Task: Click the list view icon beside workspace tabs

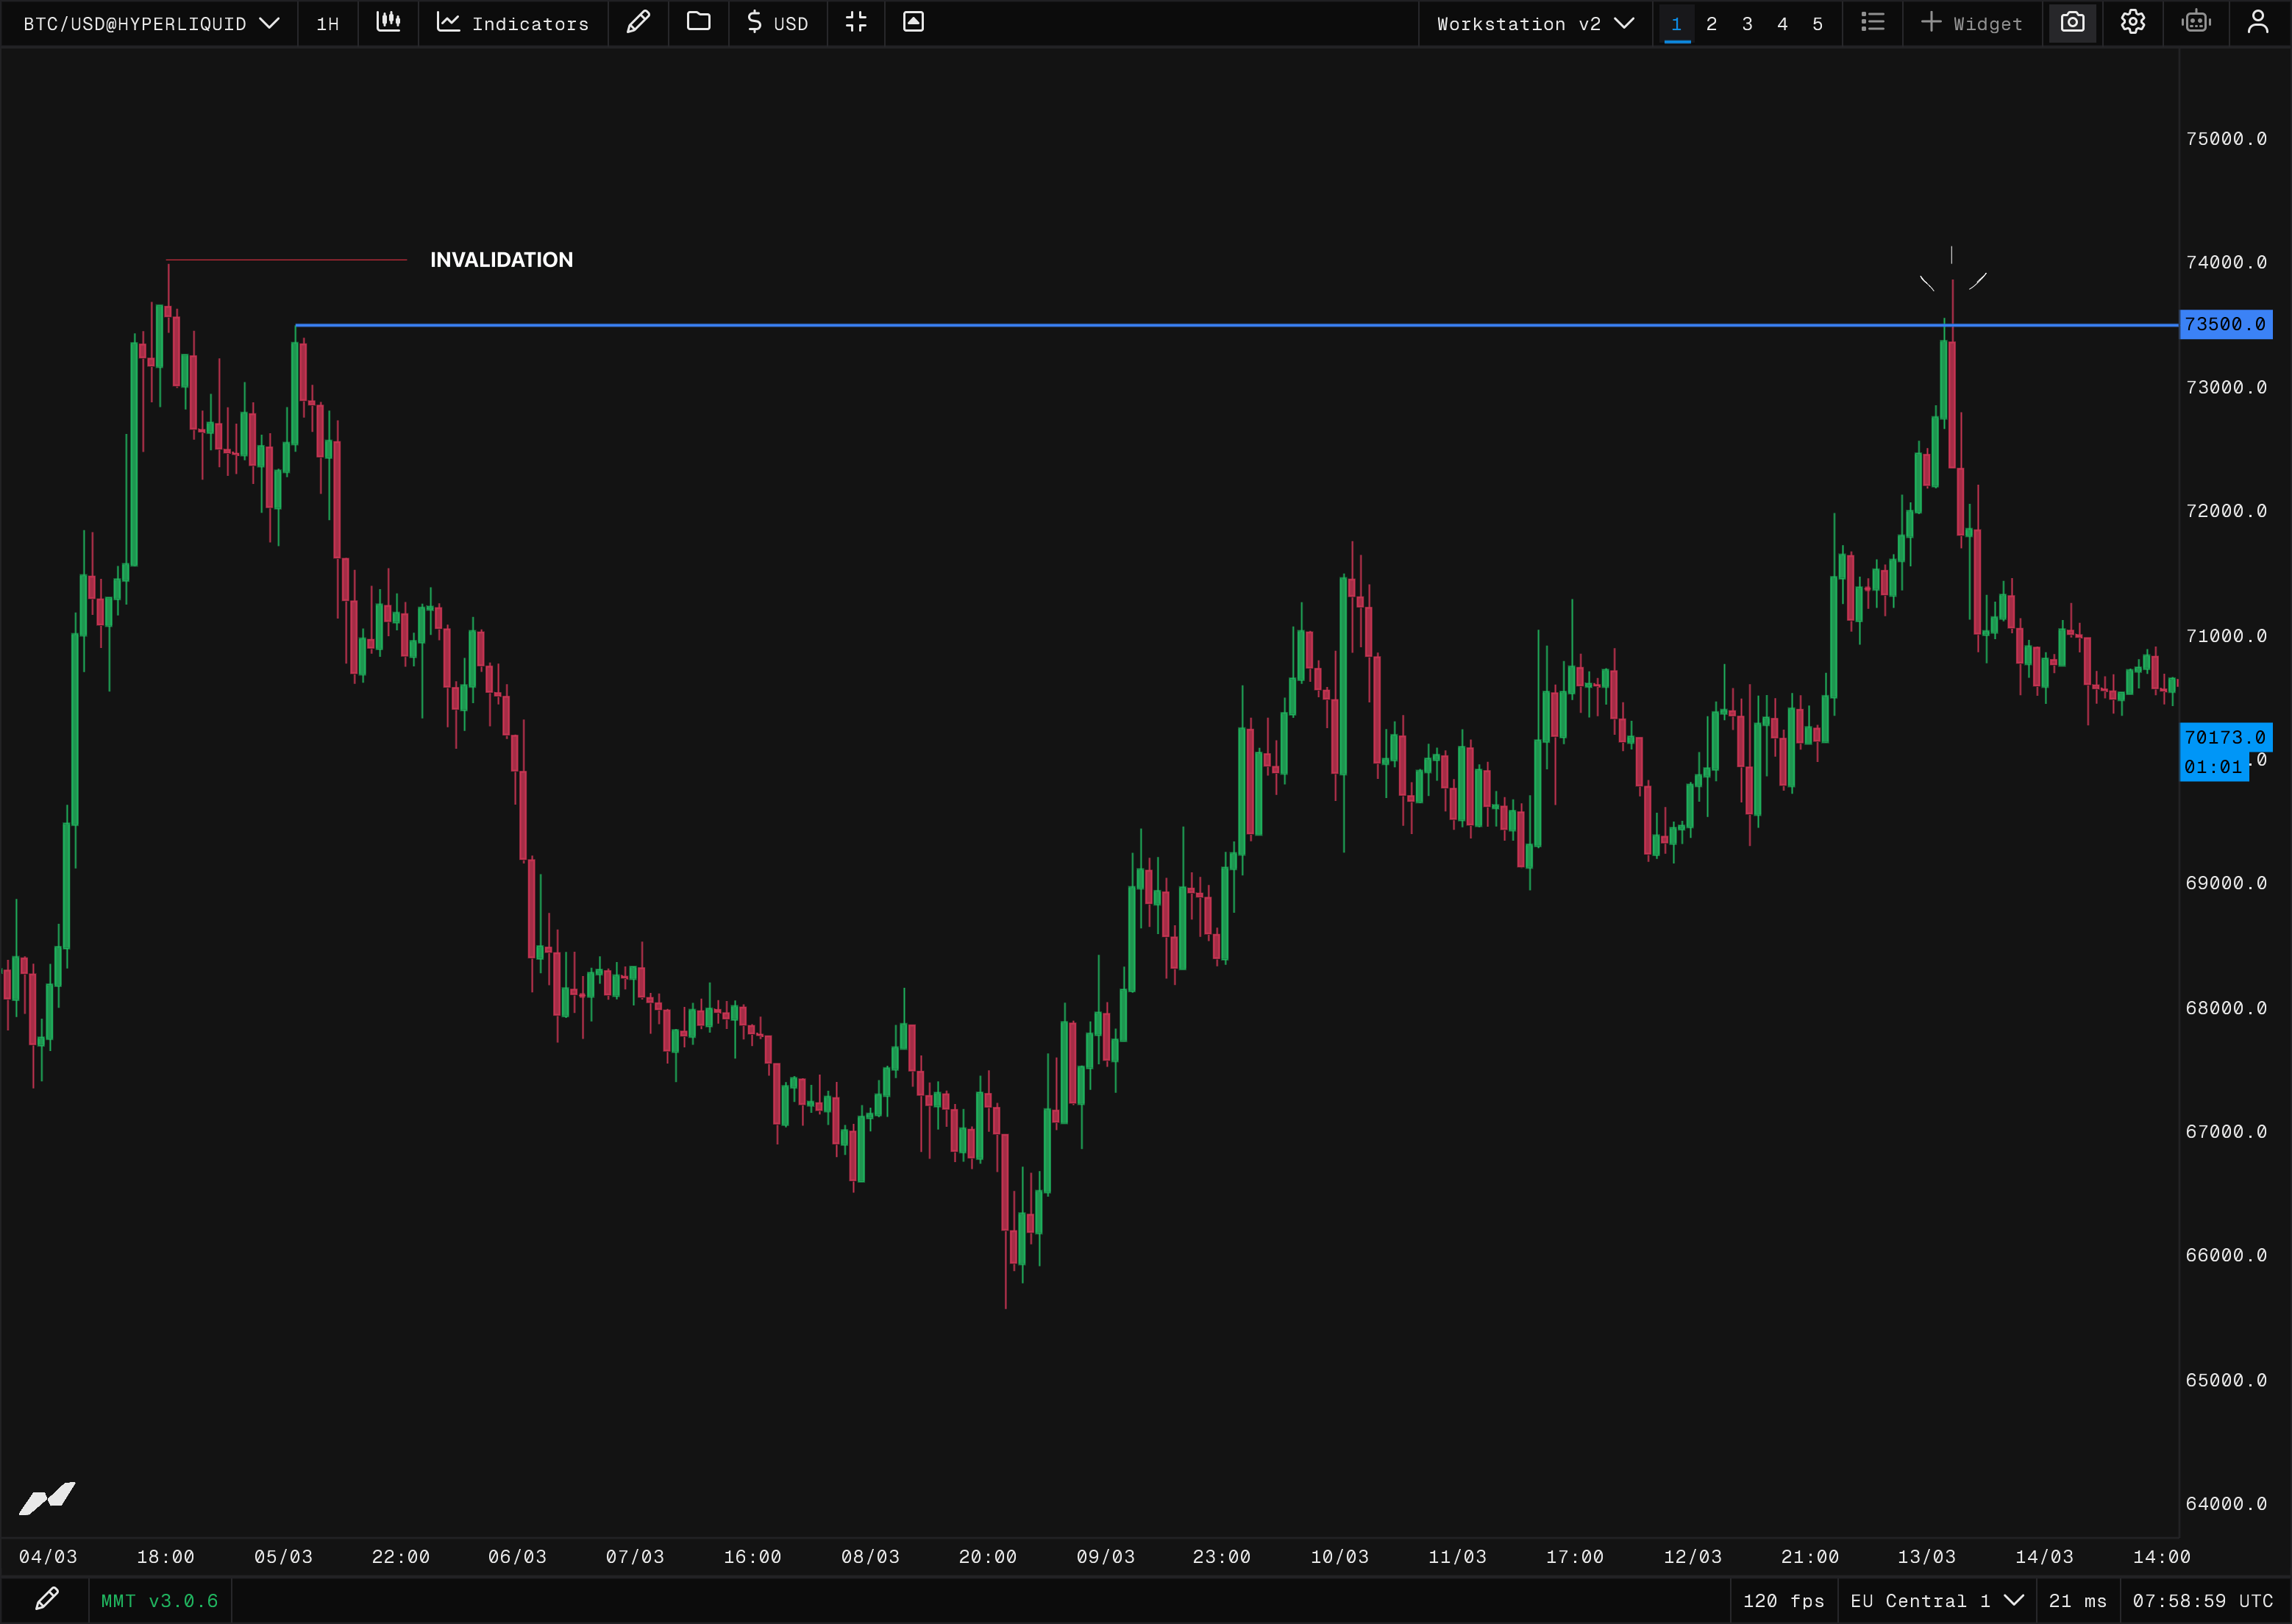Action: (x=1872, y=22)
